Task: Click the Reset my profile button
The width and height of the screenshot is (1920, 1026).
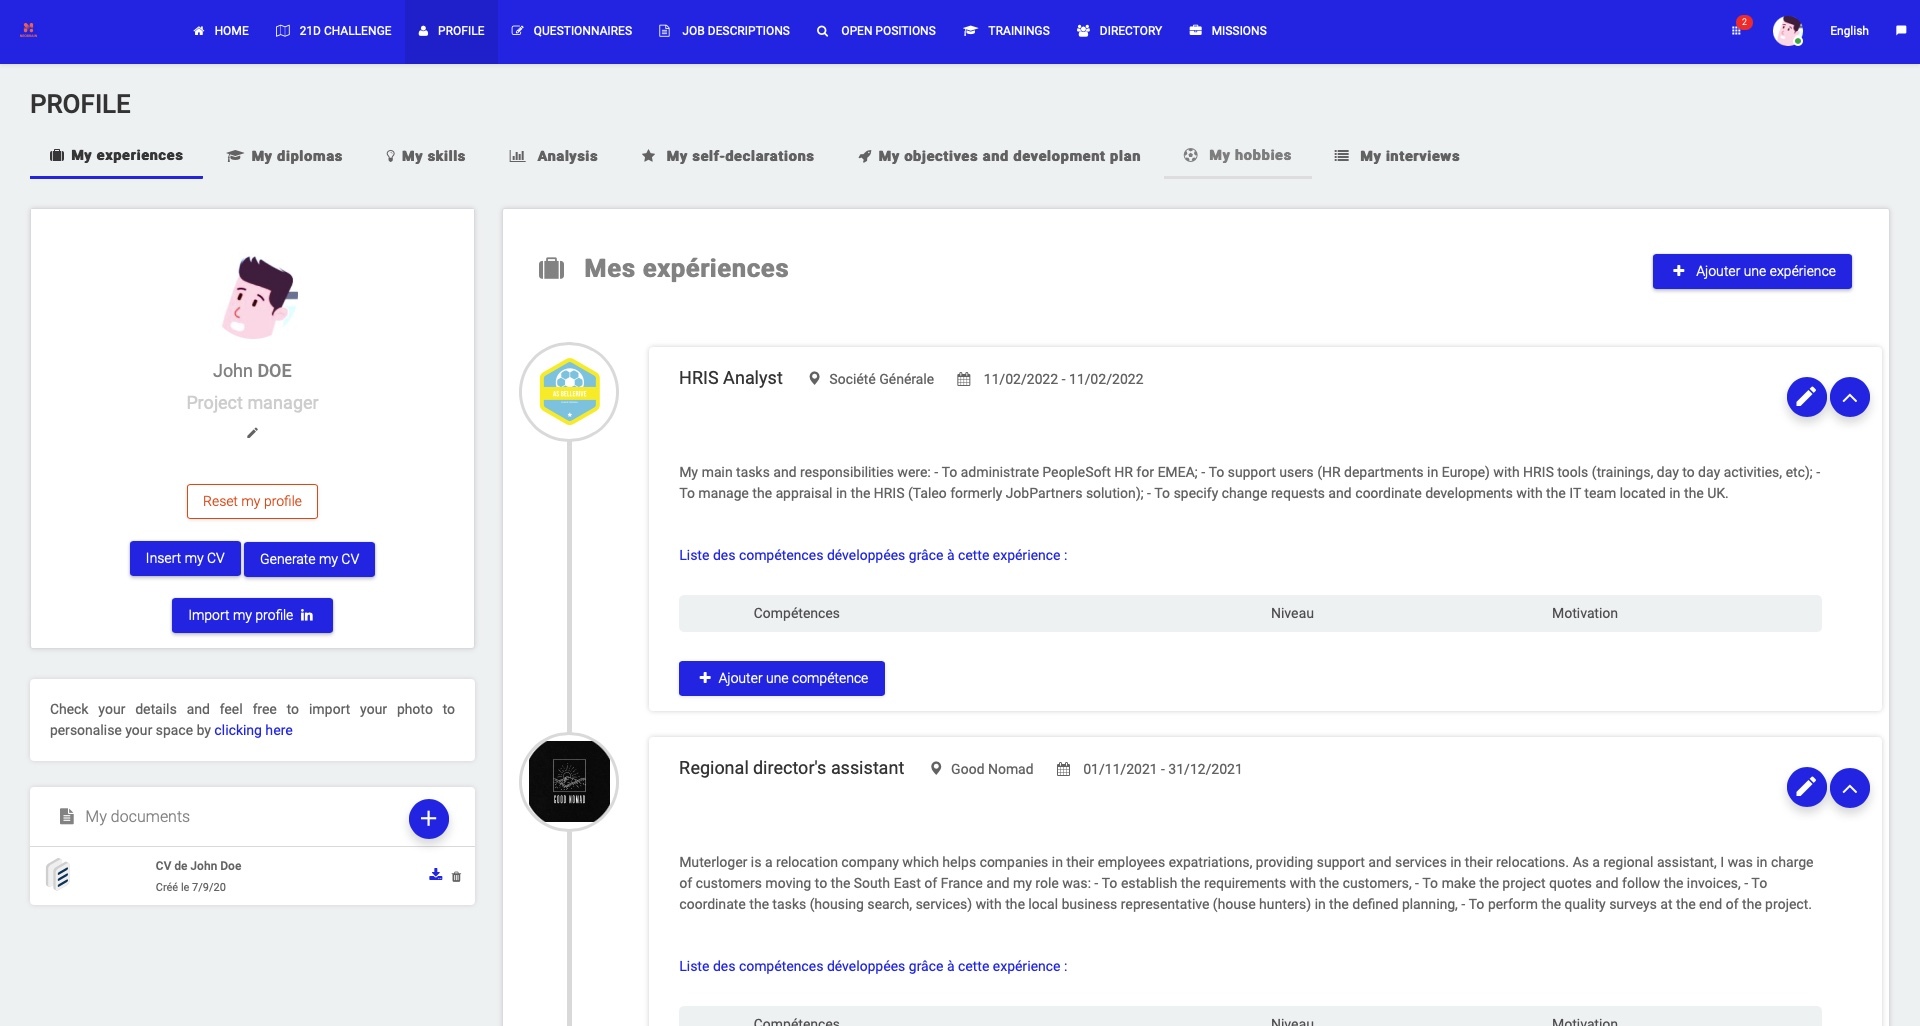Action: 251,501
